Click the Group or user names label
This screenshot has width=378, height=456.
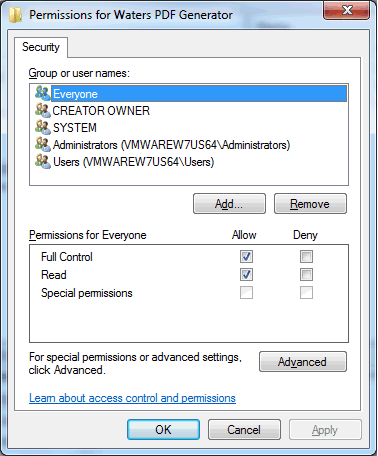click(79, 73)
